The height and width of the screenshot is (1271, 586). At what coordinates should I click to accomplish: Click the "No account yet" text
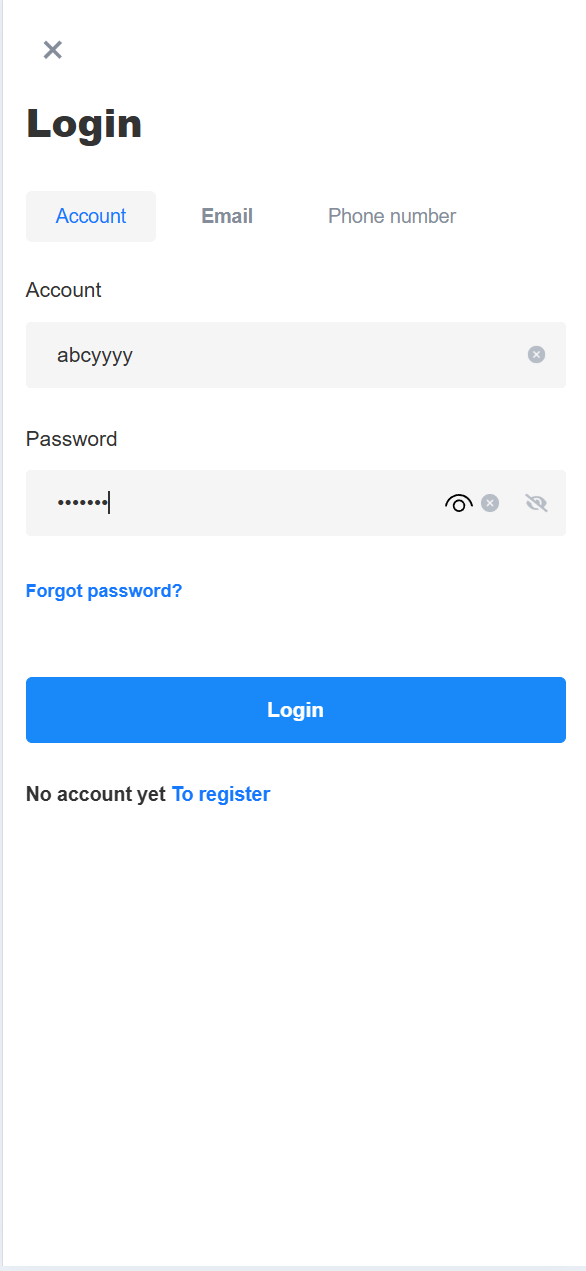pos(96,794)
